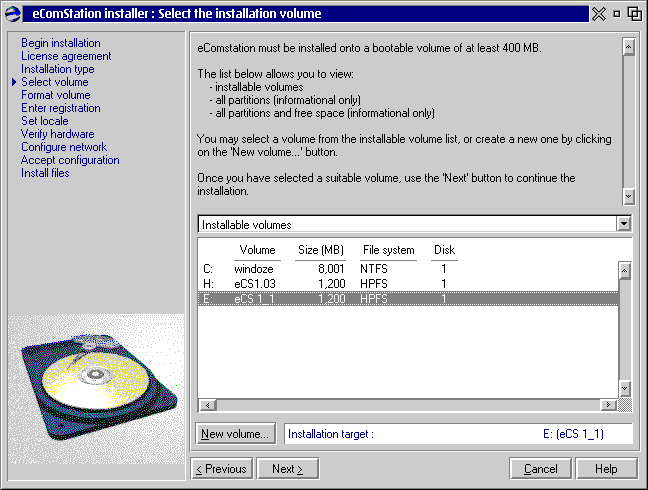This screenshot has height=490, width=648.
Task: Click the Size (MB) column header
Action: tap(321, 250)
